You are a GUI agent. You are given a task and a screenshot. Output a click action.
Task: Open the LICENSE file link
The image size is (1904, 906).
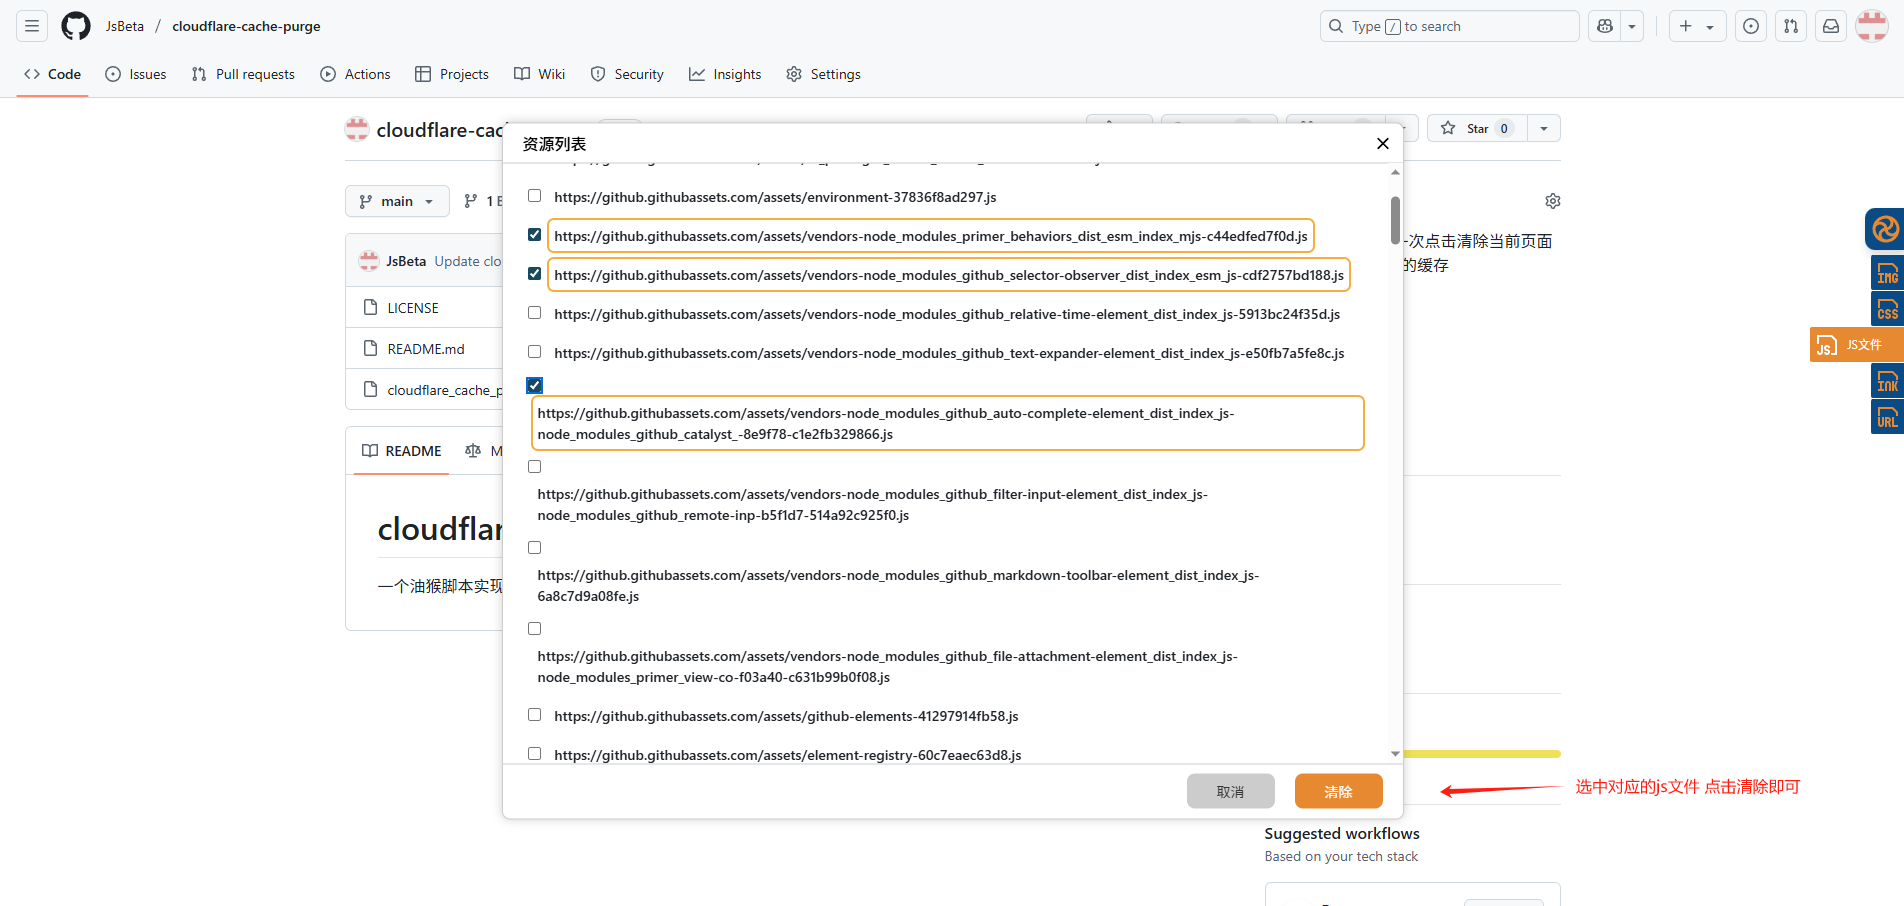tap(413, 308)
